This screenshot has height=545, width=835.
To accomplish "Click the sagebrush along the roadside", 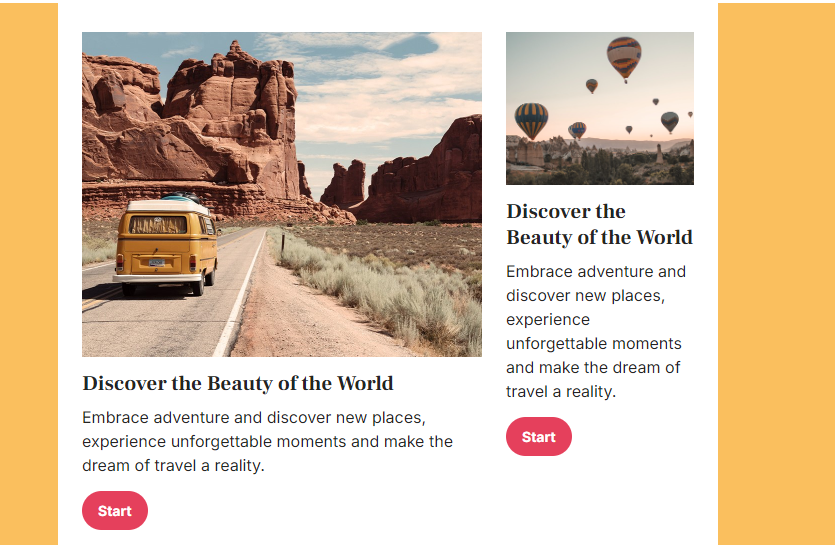I will (383, 290).
